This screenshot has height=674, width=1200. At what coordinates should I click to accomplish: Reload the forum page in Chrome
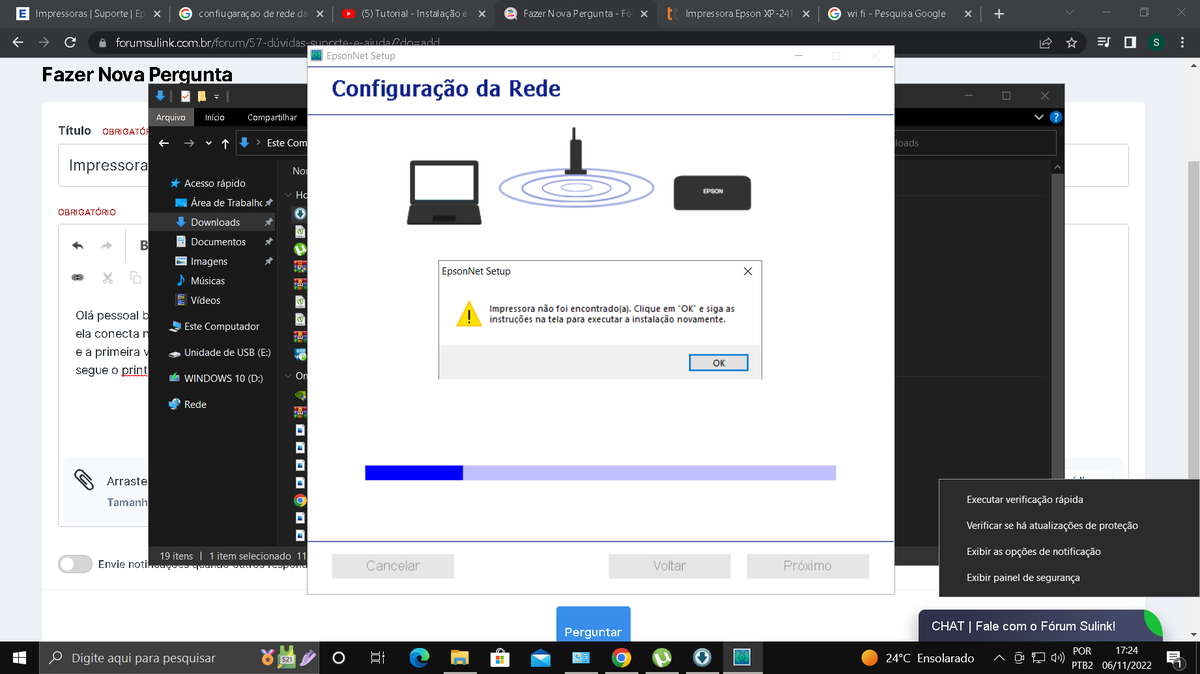[x=70, y=43]
